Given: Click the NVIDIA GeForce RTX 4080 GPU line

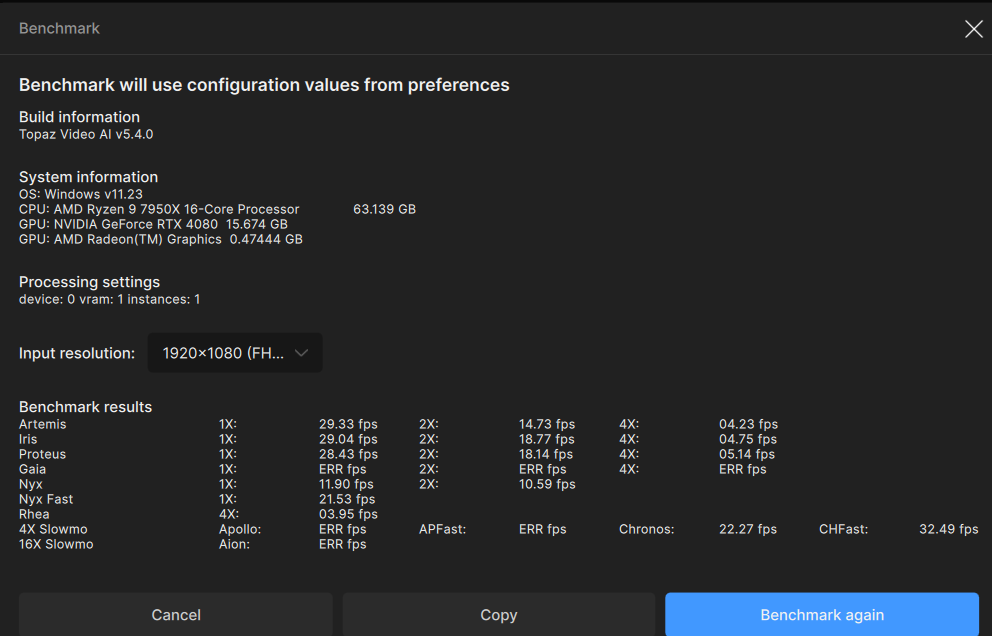Looking at the screenshot, I should [x=153, y=225].
